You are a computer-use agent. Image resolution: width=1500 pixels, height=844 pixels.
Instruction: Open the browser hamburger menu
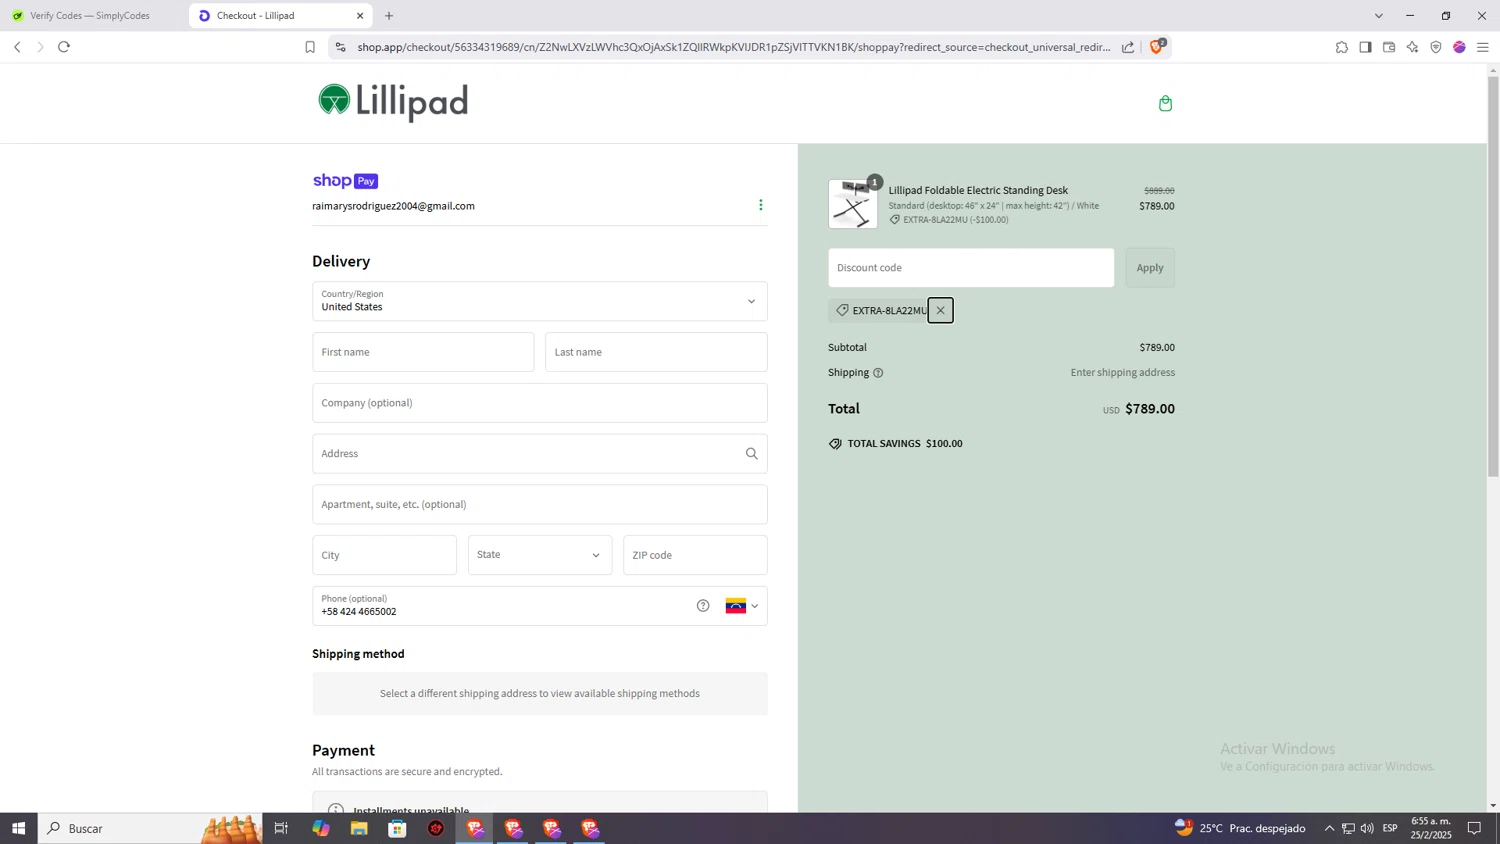[x=1483, y=47]
